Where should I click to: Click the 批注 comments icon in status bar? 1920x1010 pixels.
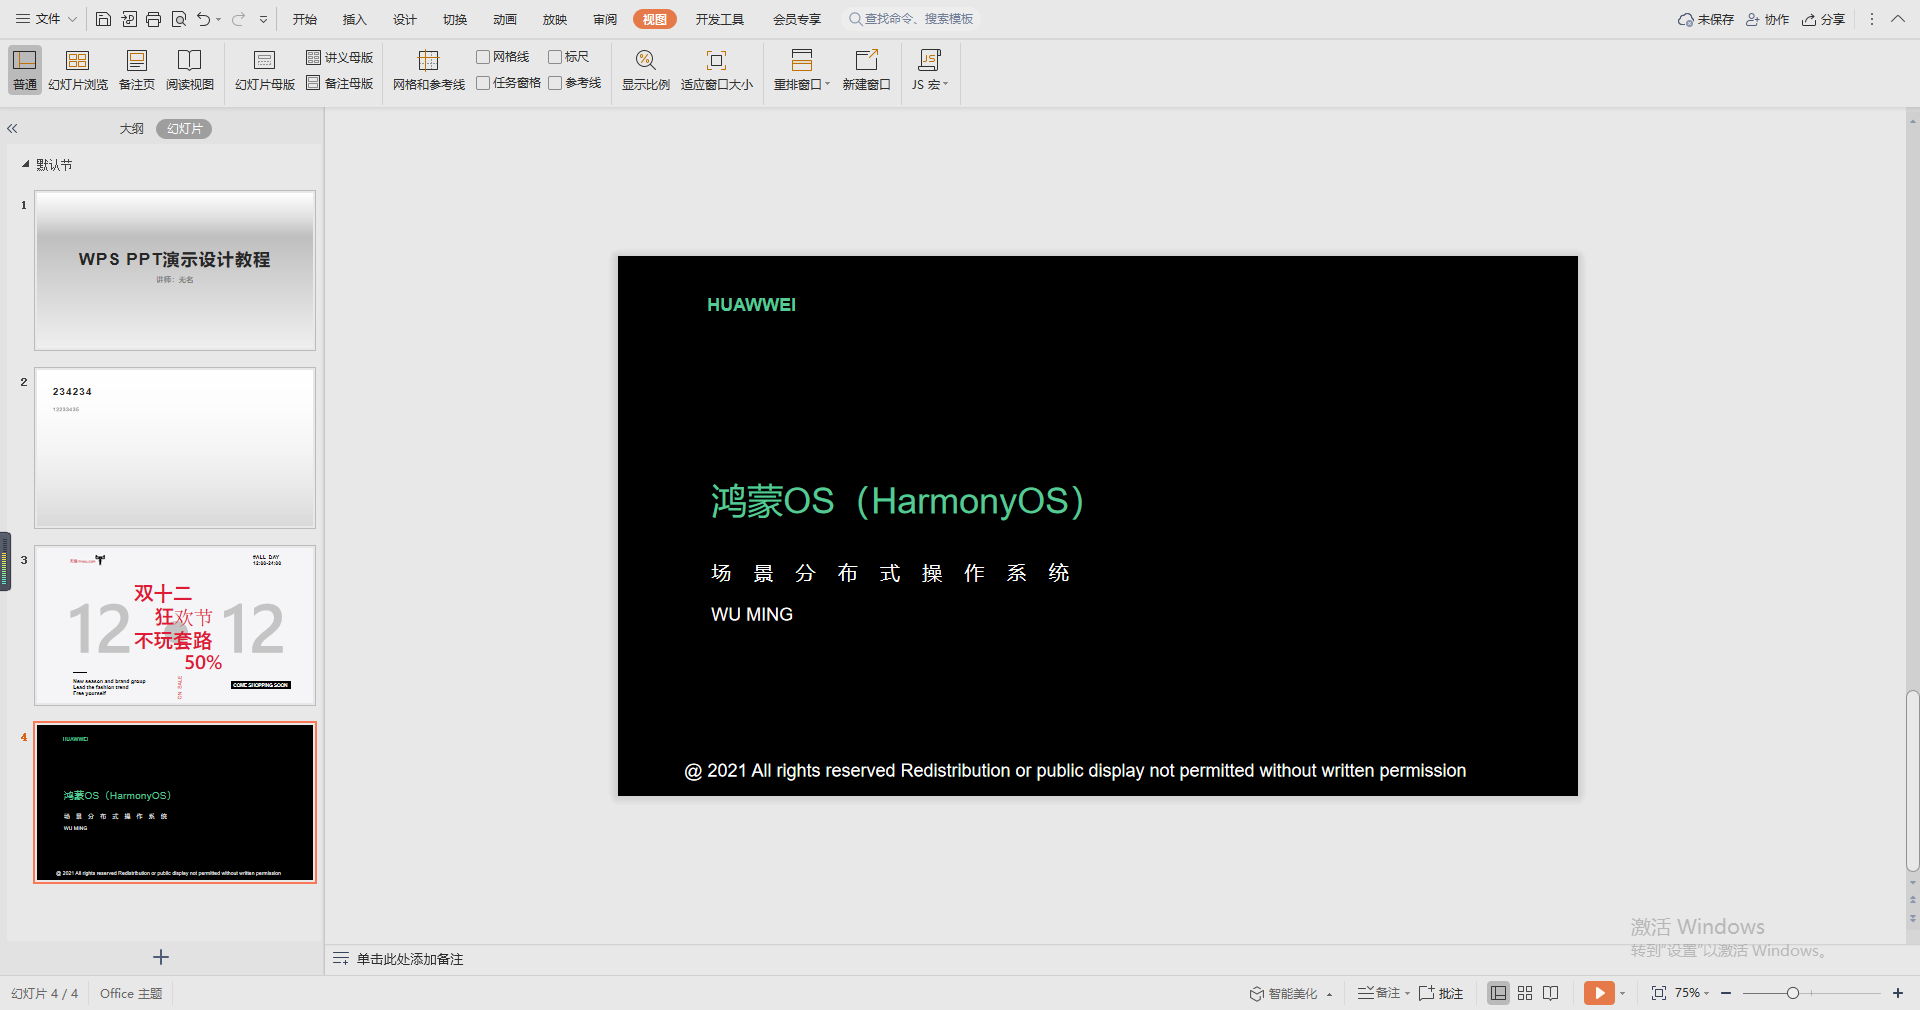[1441, 993]
